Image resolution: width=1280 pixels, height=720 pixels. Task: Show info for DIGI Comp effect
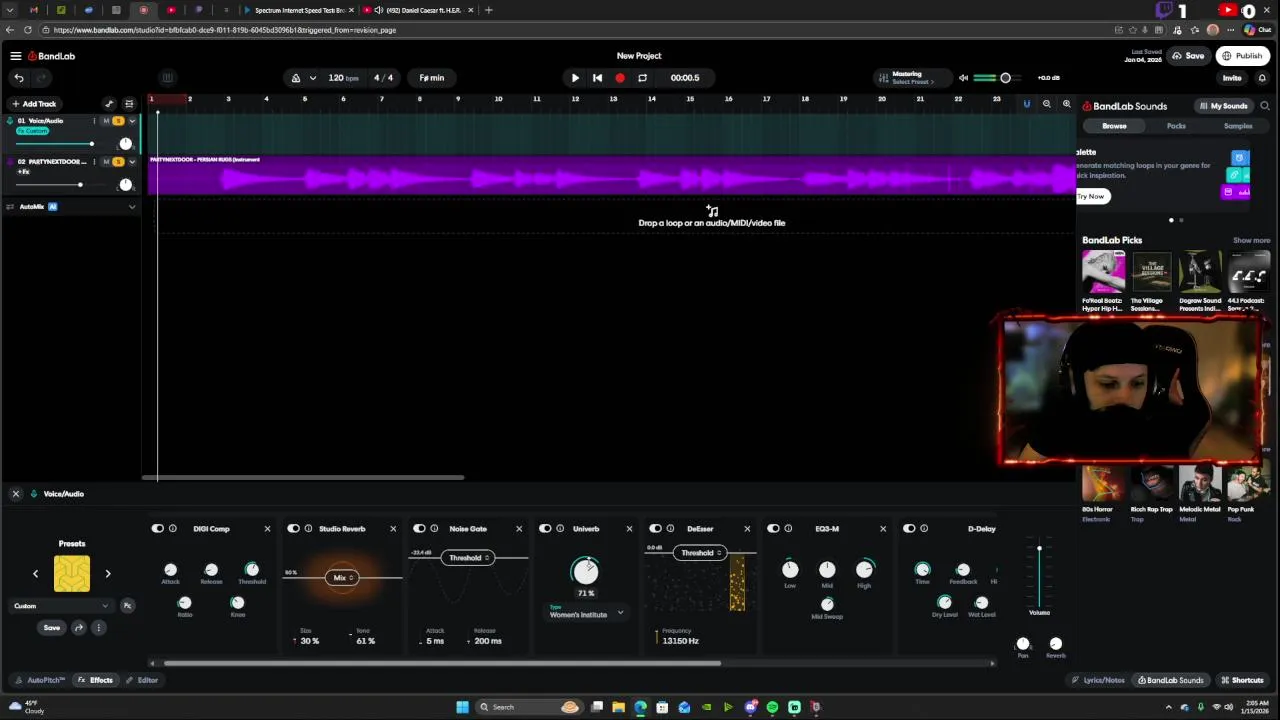coord(173,529)
